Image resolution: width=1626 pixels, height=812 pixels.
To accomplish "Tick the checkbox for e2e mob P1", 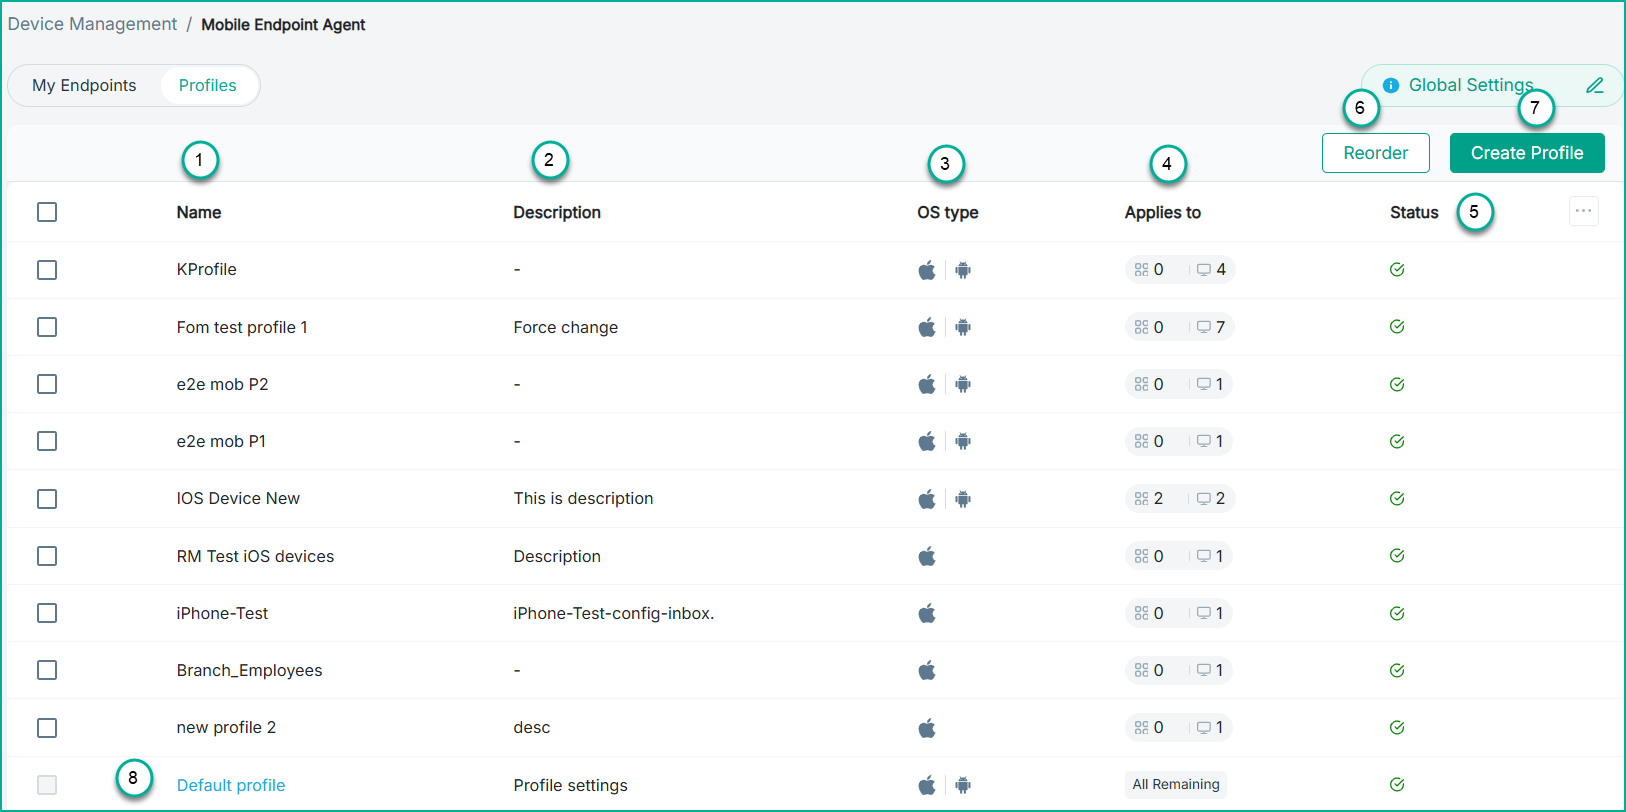I will tap(47, 441).
